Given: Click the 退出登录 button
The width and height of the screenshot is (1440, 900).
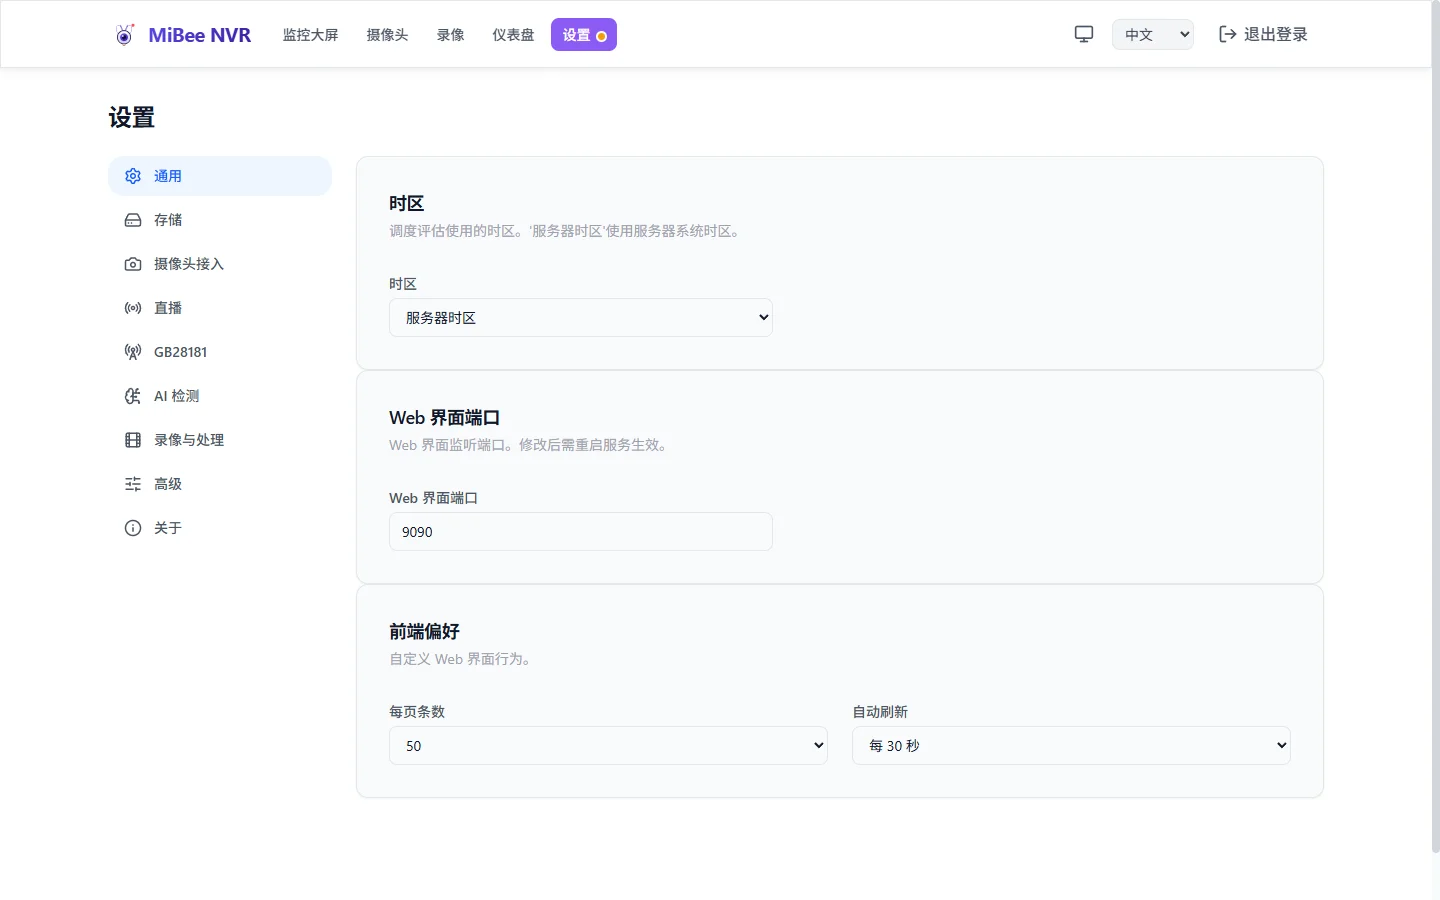Looking at the screenshot, I should [x=1263, y=34].
